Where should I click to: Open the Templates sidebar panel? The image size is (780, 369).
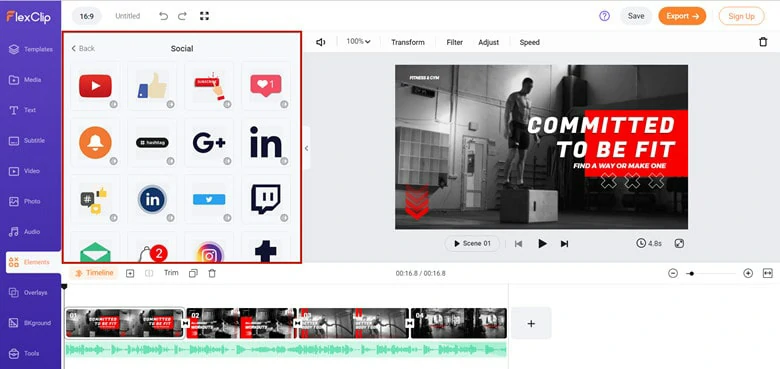(31, 49)
